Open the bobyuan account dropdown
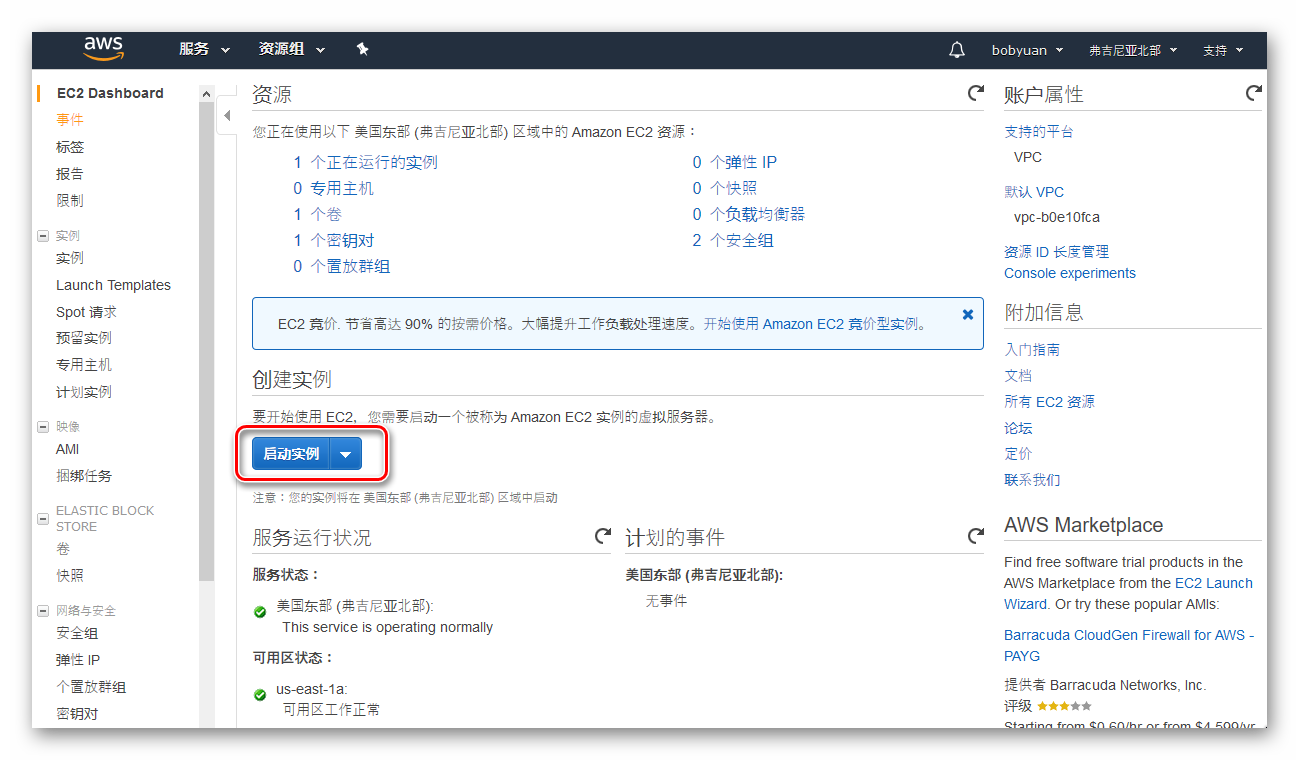 (x=1027, y=50)
